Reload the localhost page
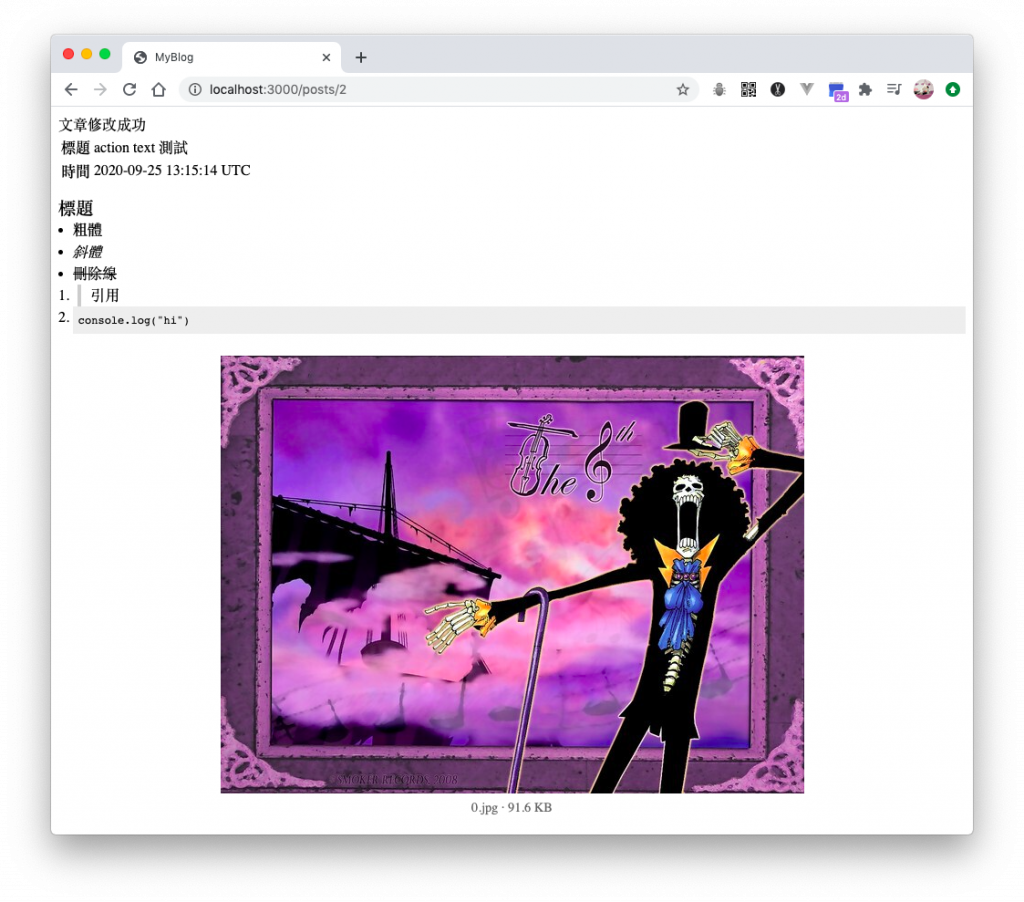This screenshot has height=902, width=1024. pos(129,89)
